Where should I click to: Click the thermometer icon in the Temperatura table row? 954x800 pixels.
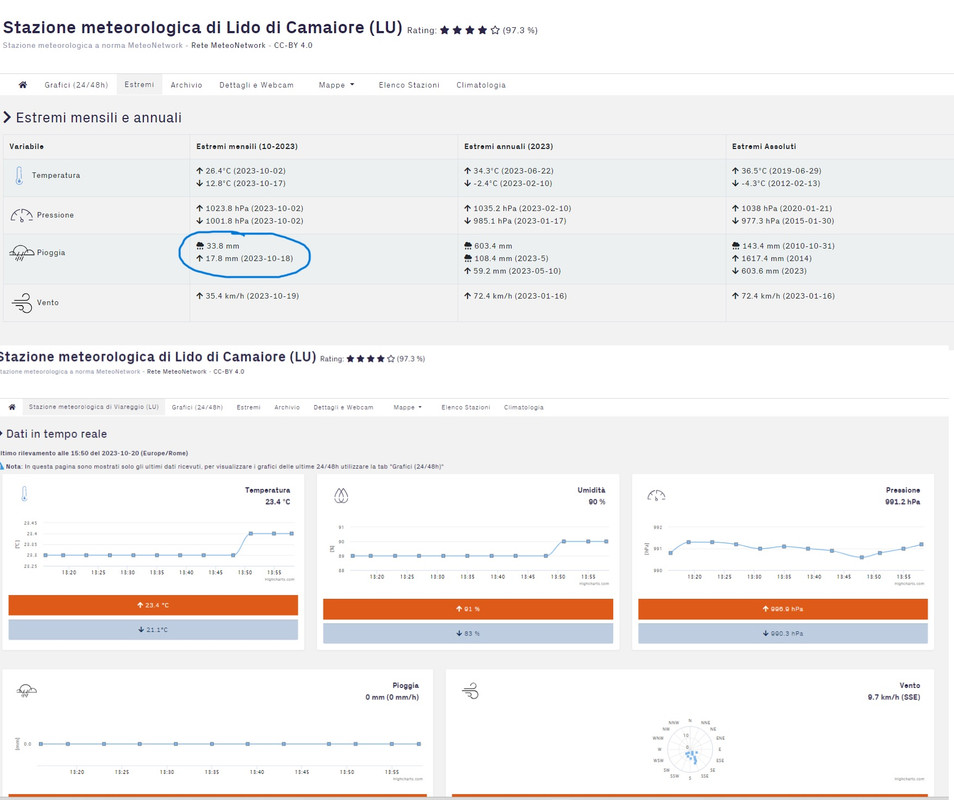pyautogui.click(x=19, y=176)
